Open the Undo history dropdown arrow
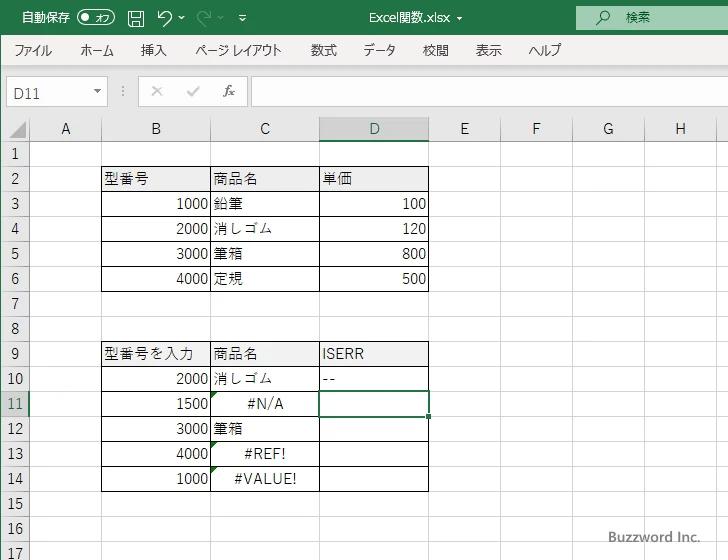The height and width of the screenshot is (560, 728). [x=182, y=18]
